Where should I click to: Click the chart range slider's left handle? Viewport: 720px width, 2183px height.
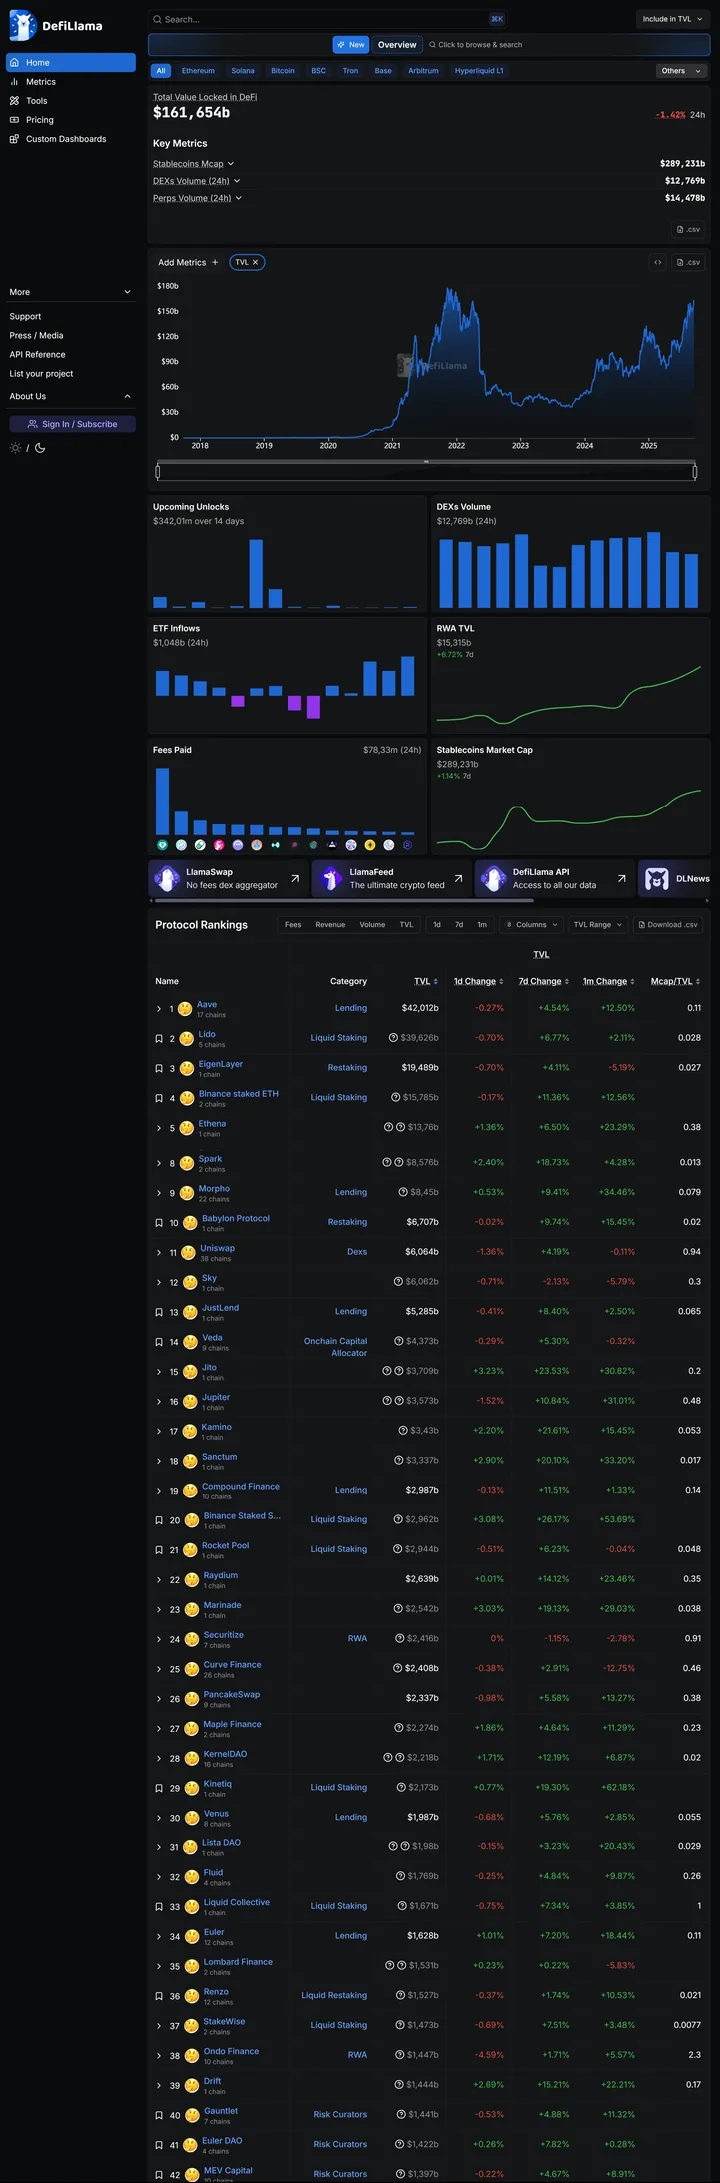(158, 471)
